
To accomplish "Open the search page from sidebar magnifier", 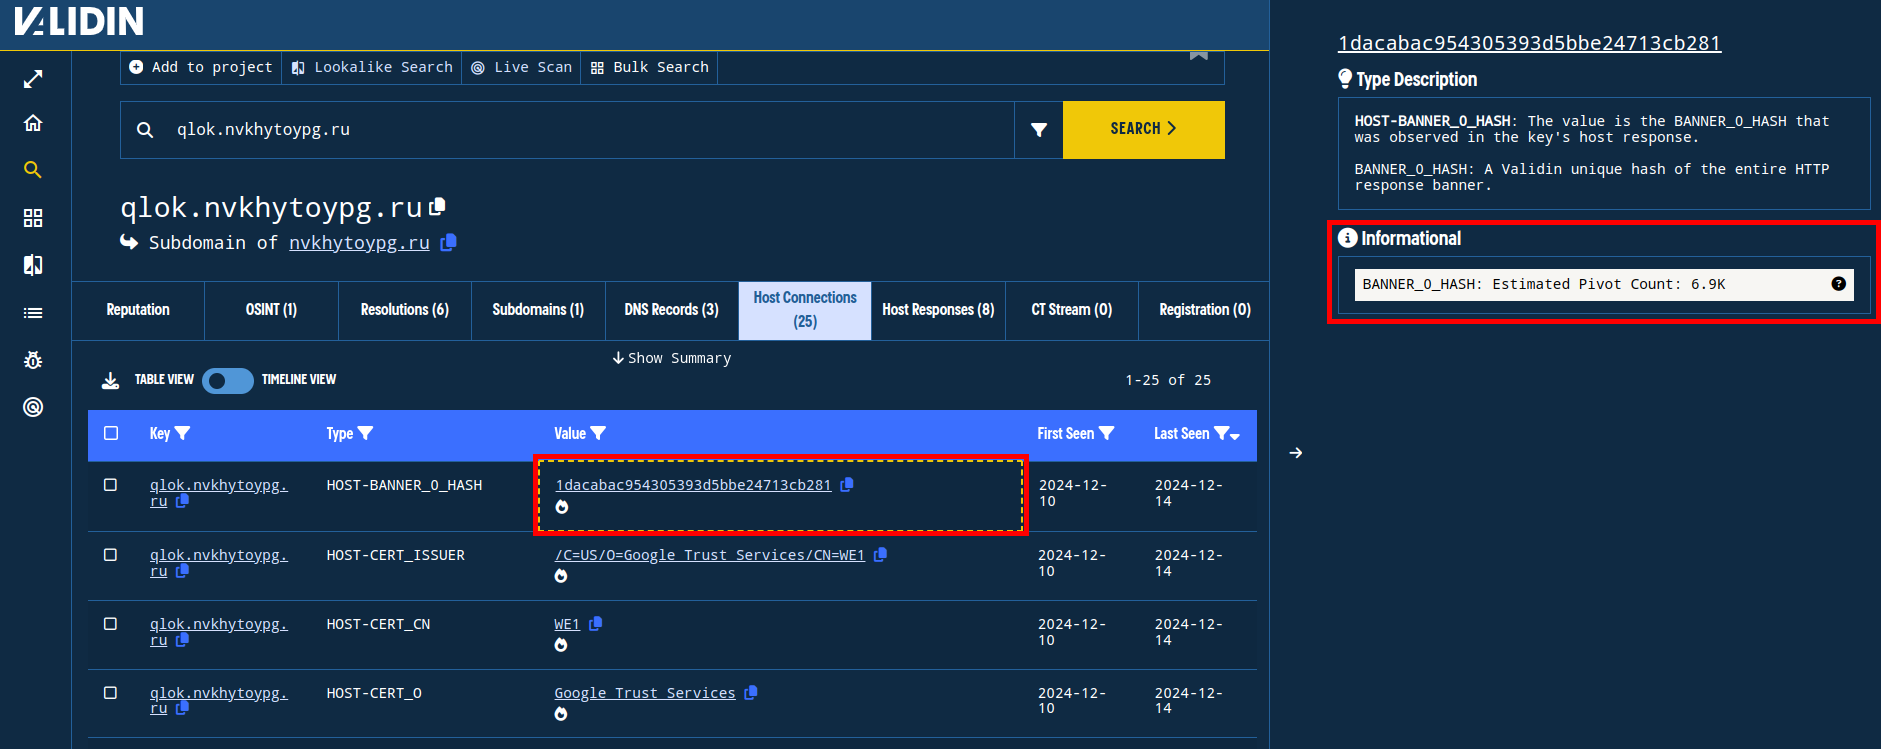I will pyautogui.click(x=33, y=170).
